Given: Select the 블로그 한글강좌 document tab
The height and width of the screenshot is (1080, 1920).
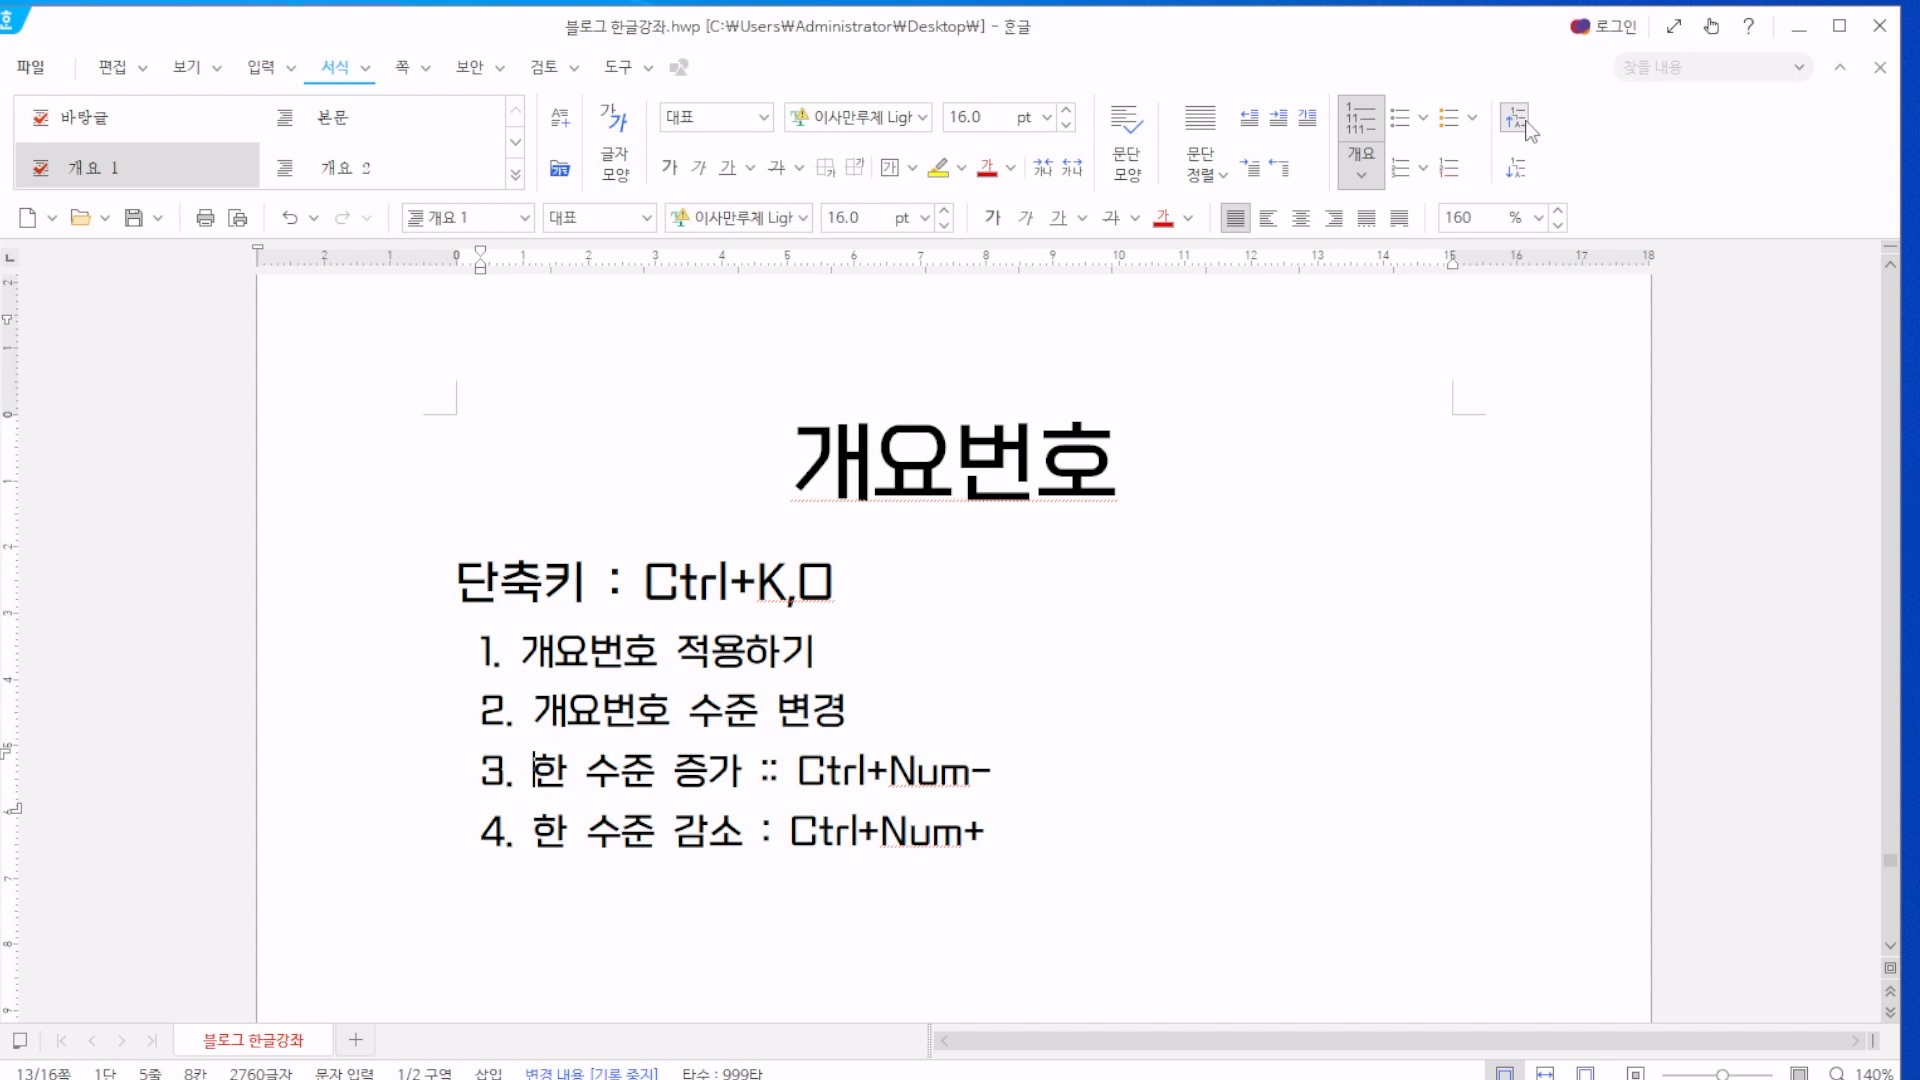Looking at the screenshot, I should pyautogui.click(x=253, y=1040).
